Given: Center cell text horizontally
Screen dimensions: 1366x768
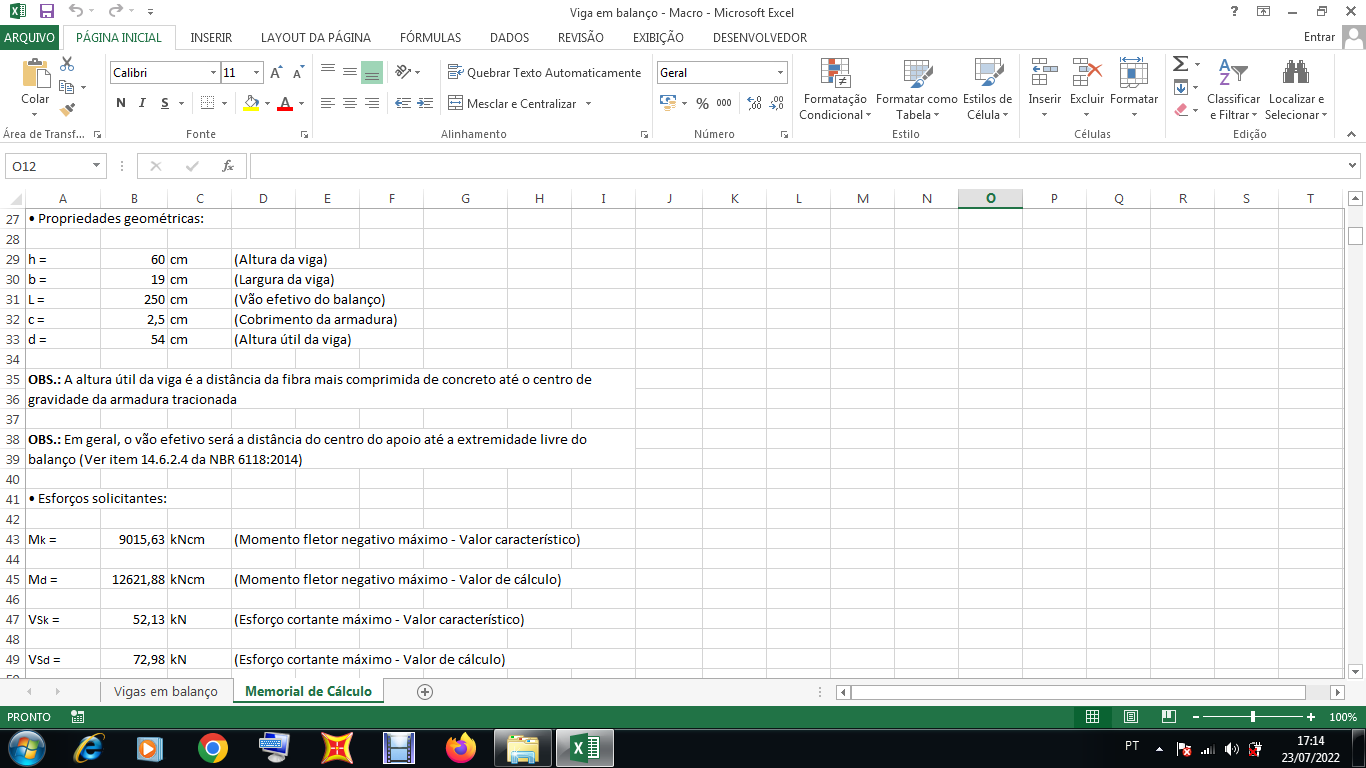Looking at the screenshot, I should (350, 103).
